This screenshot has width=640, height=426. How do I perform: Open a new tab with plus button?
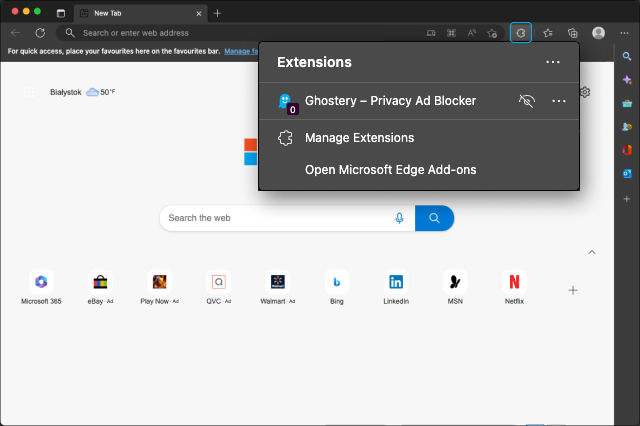(218, 13)
